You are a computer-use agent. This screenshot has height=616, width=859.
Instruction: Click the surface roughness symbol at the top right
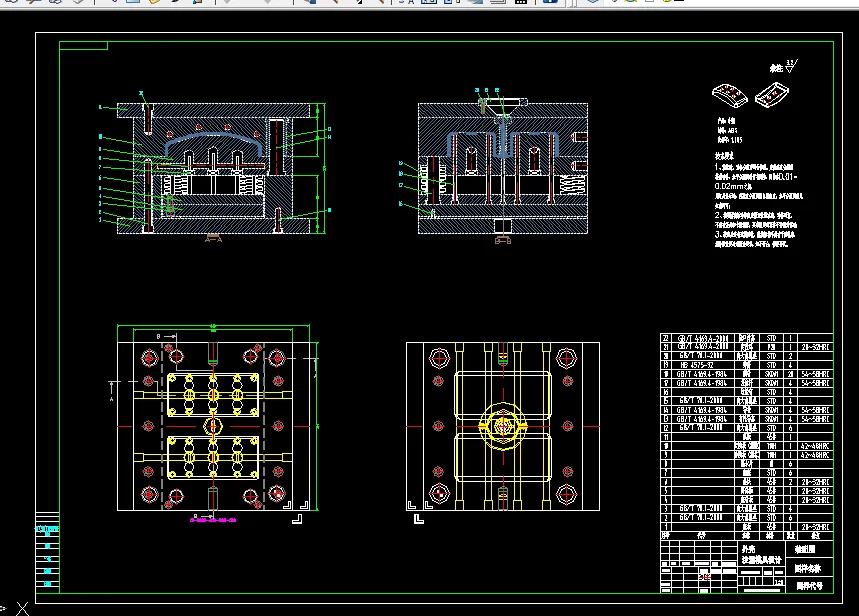point(792,66)
